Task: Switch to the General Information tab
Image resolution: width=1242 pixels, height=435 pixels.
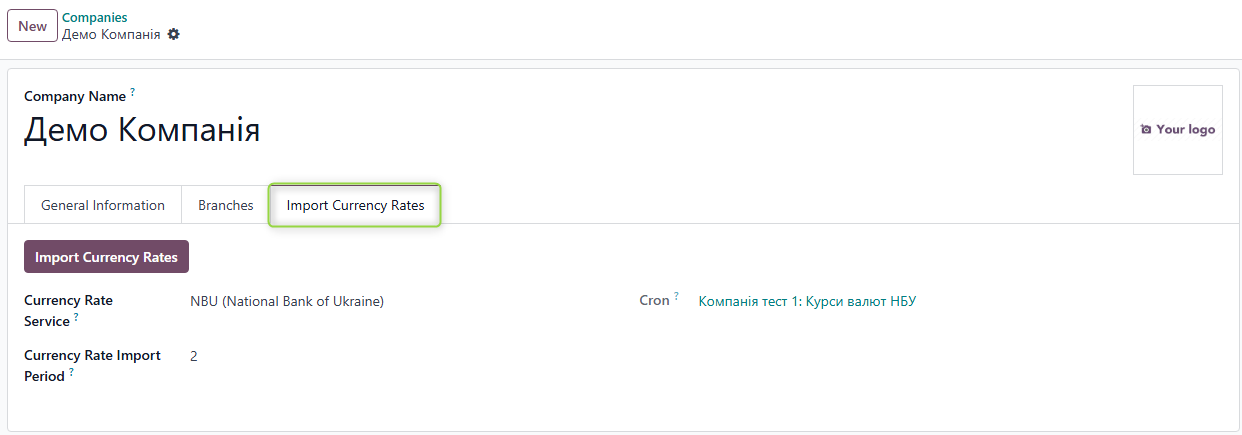Action: [103, 205]
